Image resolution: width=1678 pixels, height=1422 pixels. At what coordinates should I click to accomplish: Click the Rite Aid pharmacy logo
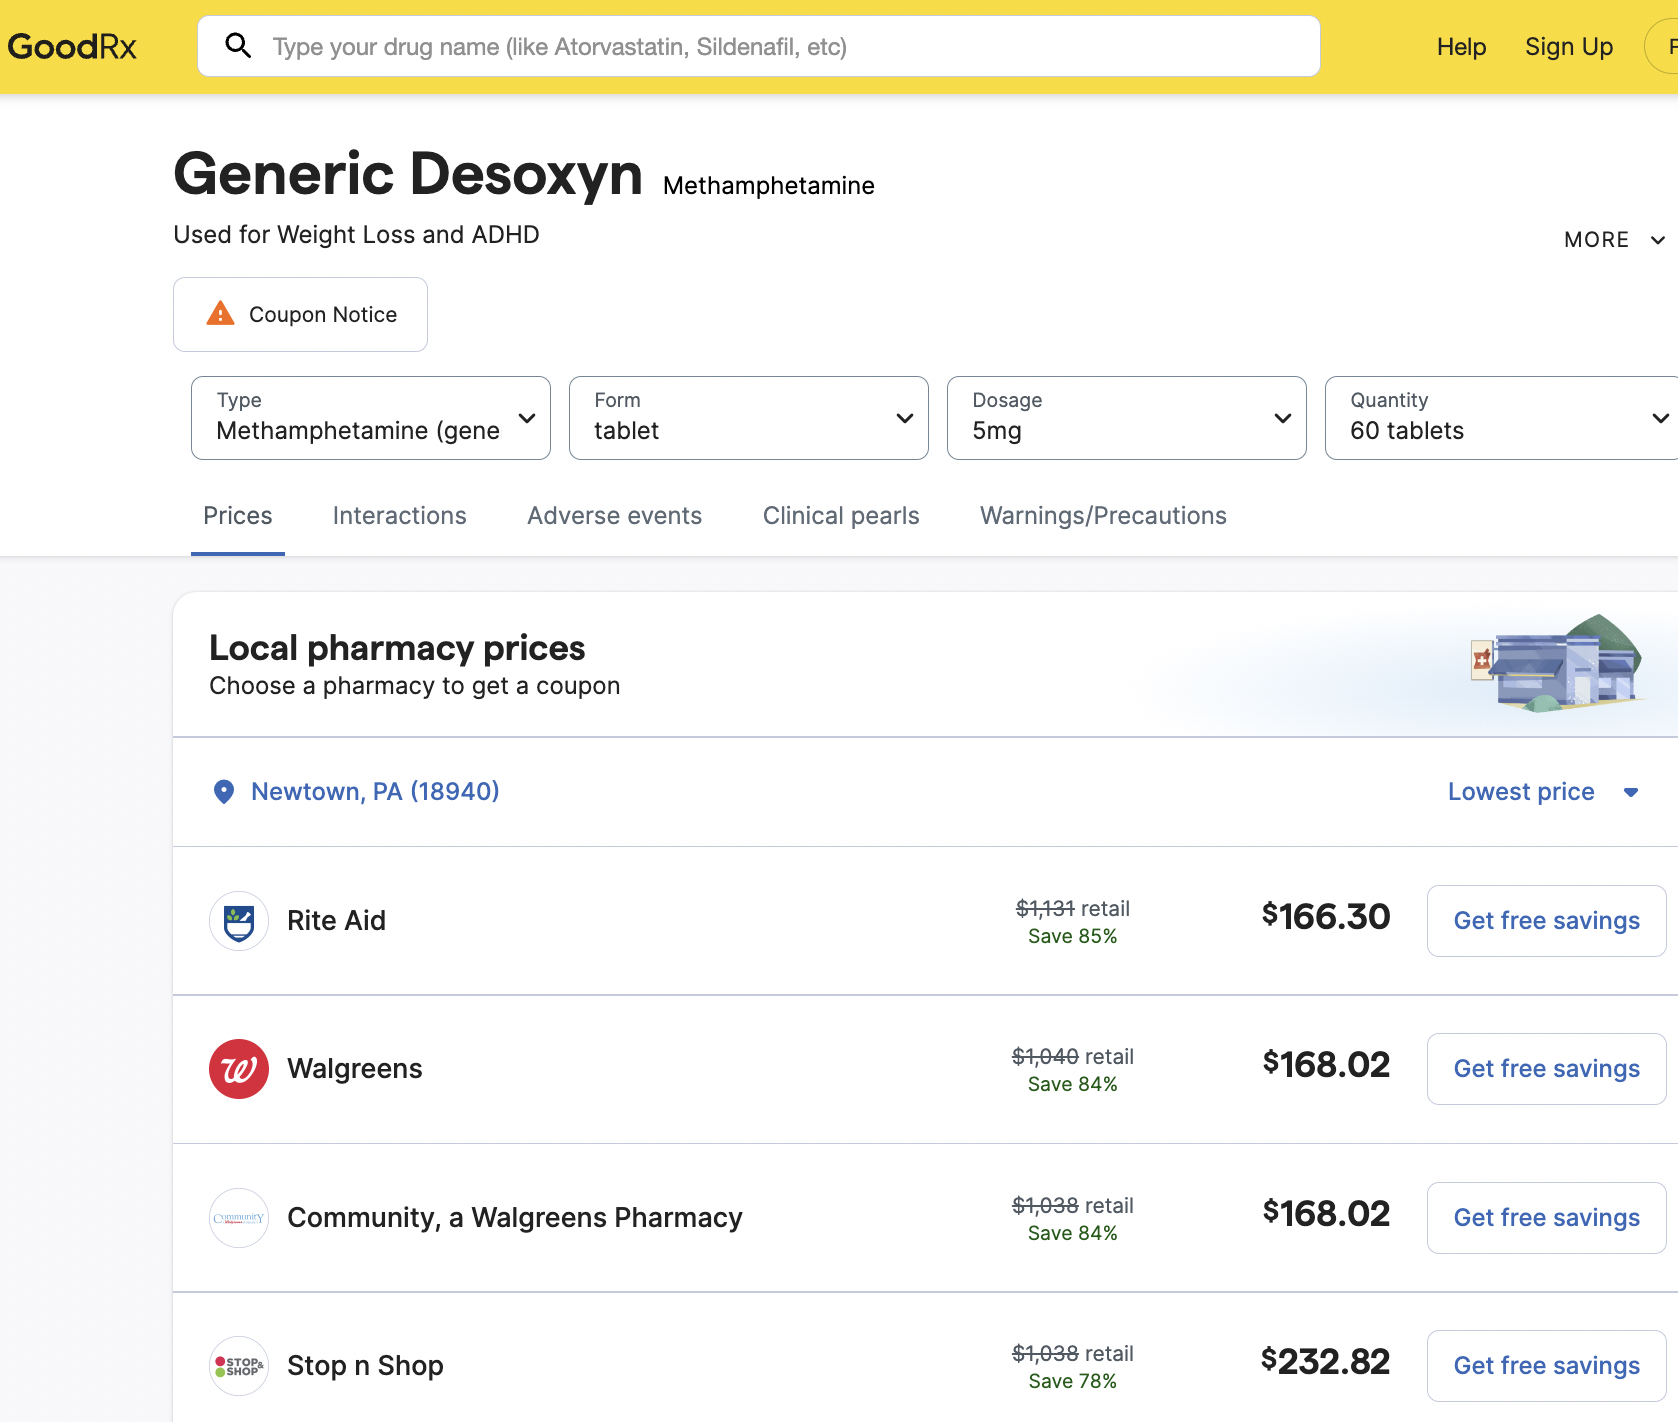point(239,921)
